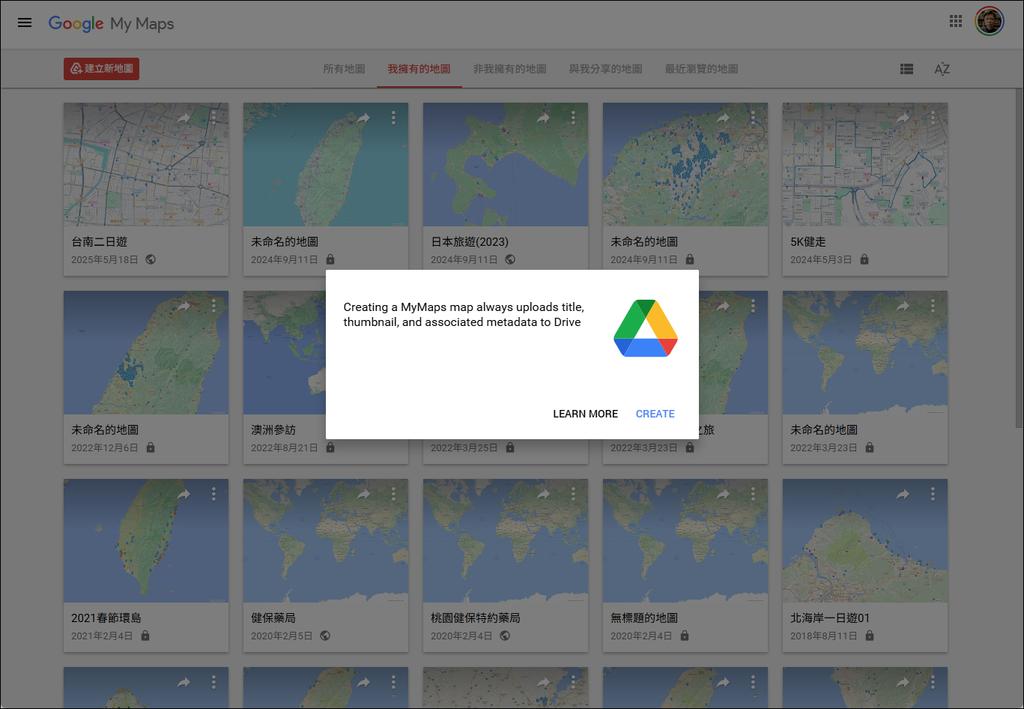The width and height of the screenshot is (1024, 709).
Task: Confirm with the CREATE button
Action: tap(655, 414)
